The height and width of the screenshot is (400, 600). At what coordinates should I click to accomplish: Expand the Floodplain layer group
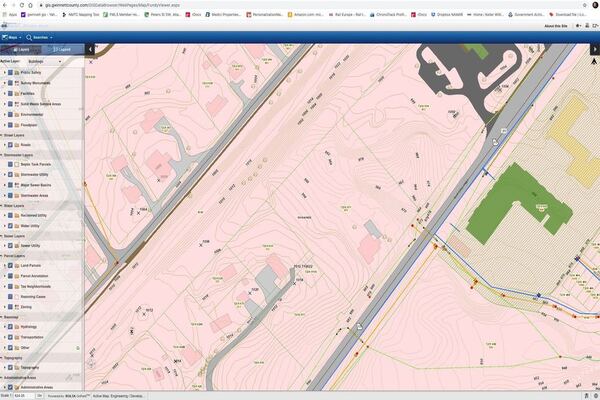click(x=5, y=125)
